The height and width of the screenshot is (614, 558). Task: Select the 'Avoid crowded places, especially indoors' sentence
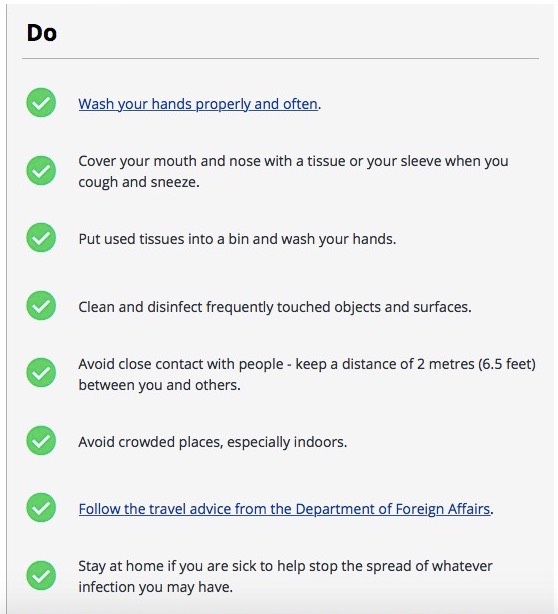point(213,442)
